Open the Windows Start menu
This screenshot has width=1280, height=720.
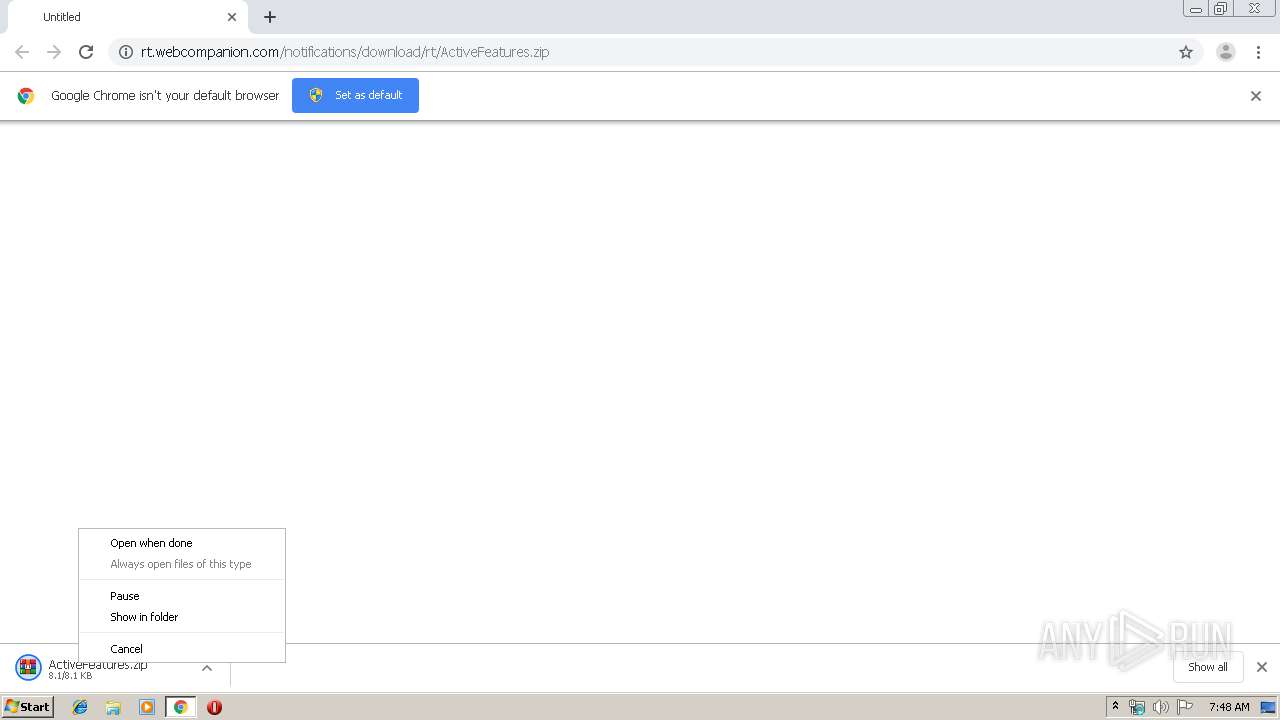pyautogui.click(x=28, y=707)
